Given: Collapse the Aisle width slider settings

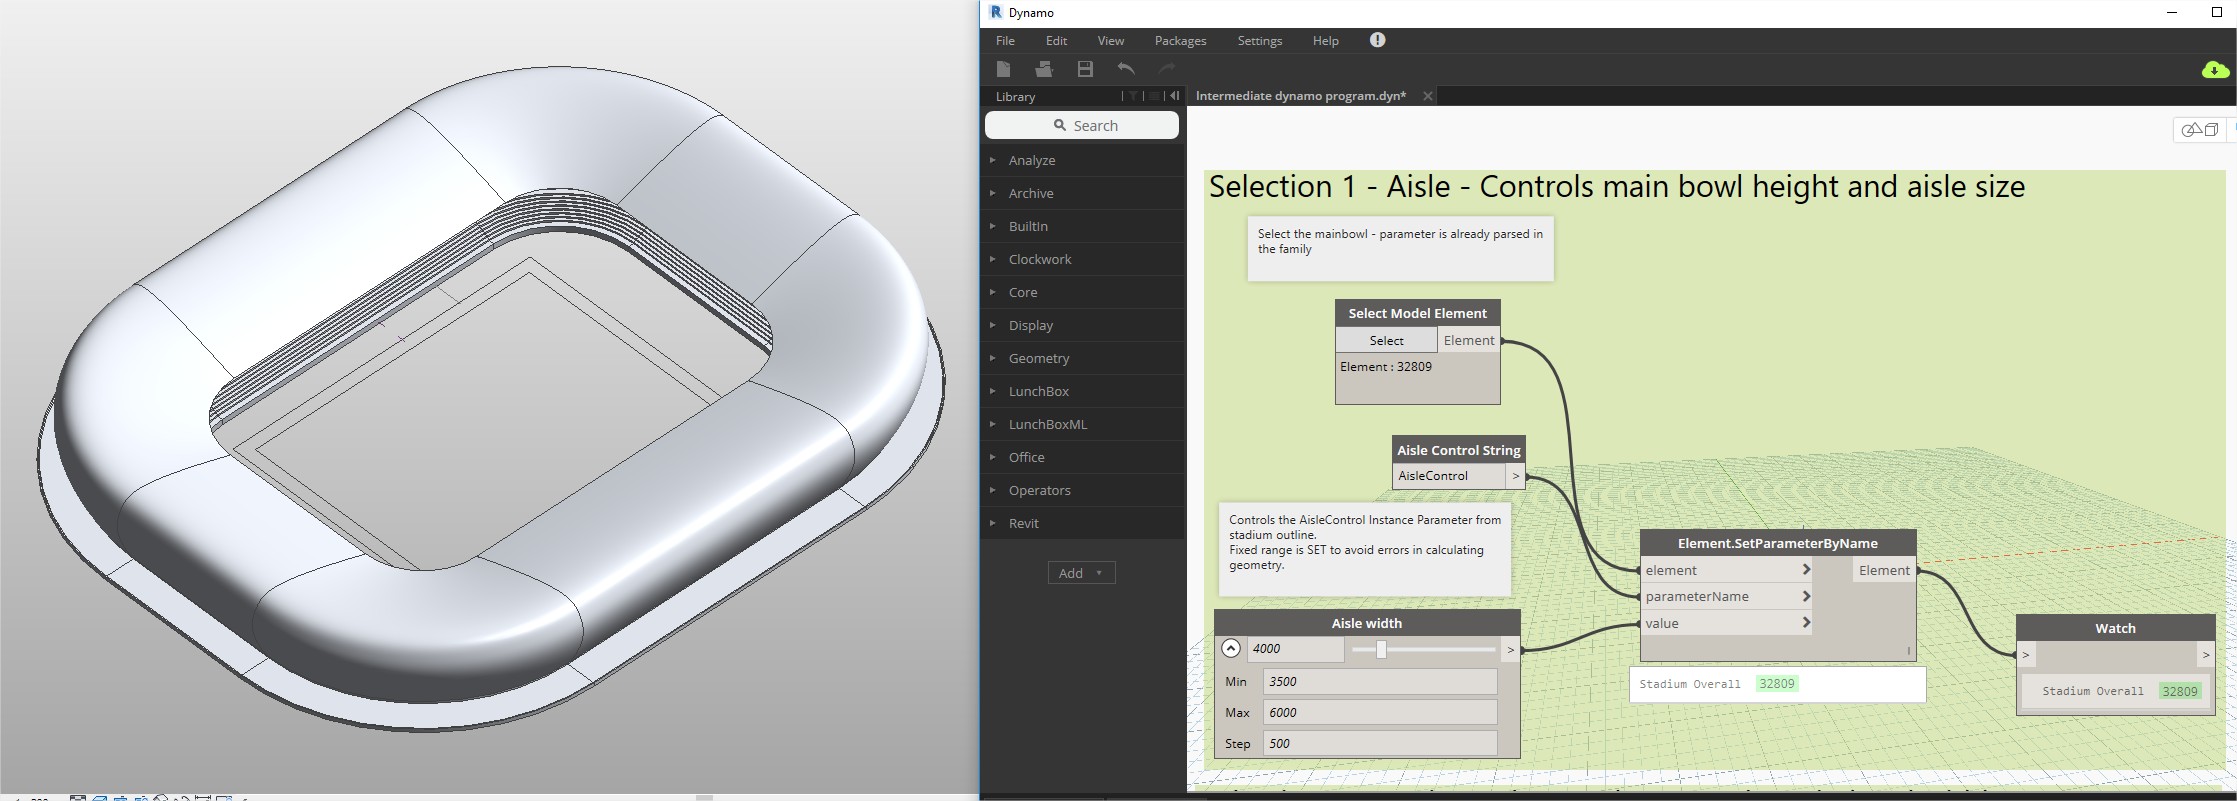Looking at the screenshot, I should [x=1231, y=649].
